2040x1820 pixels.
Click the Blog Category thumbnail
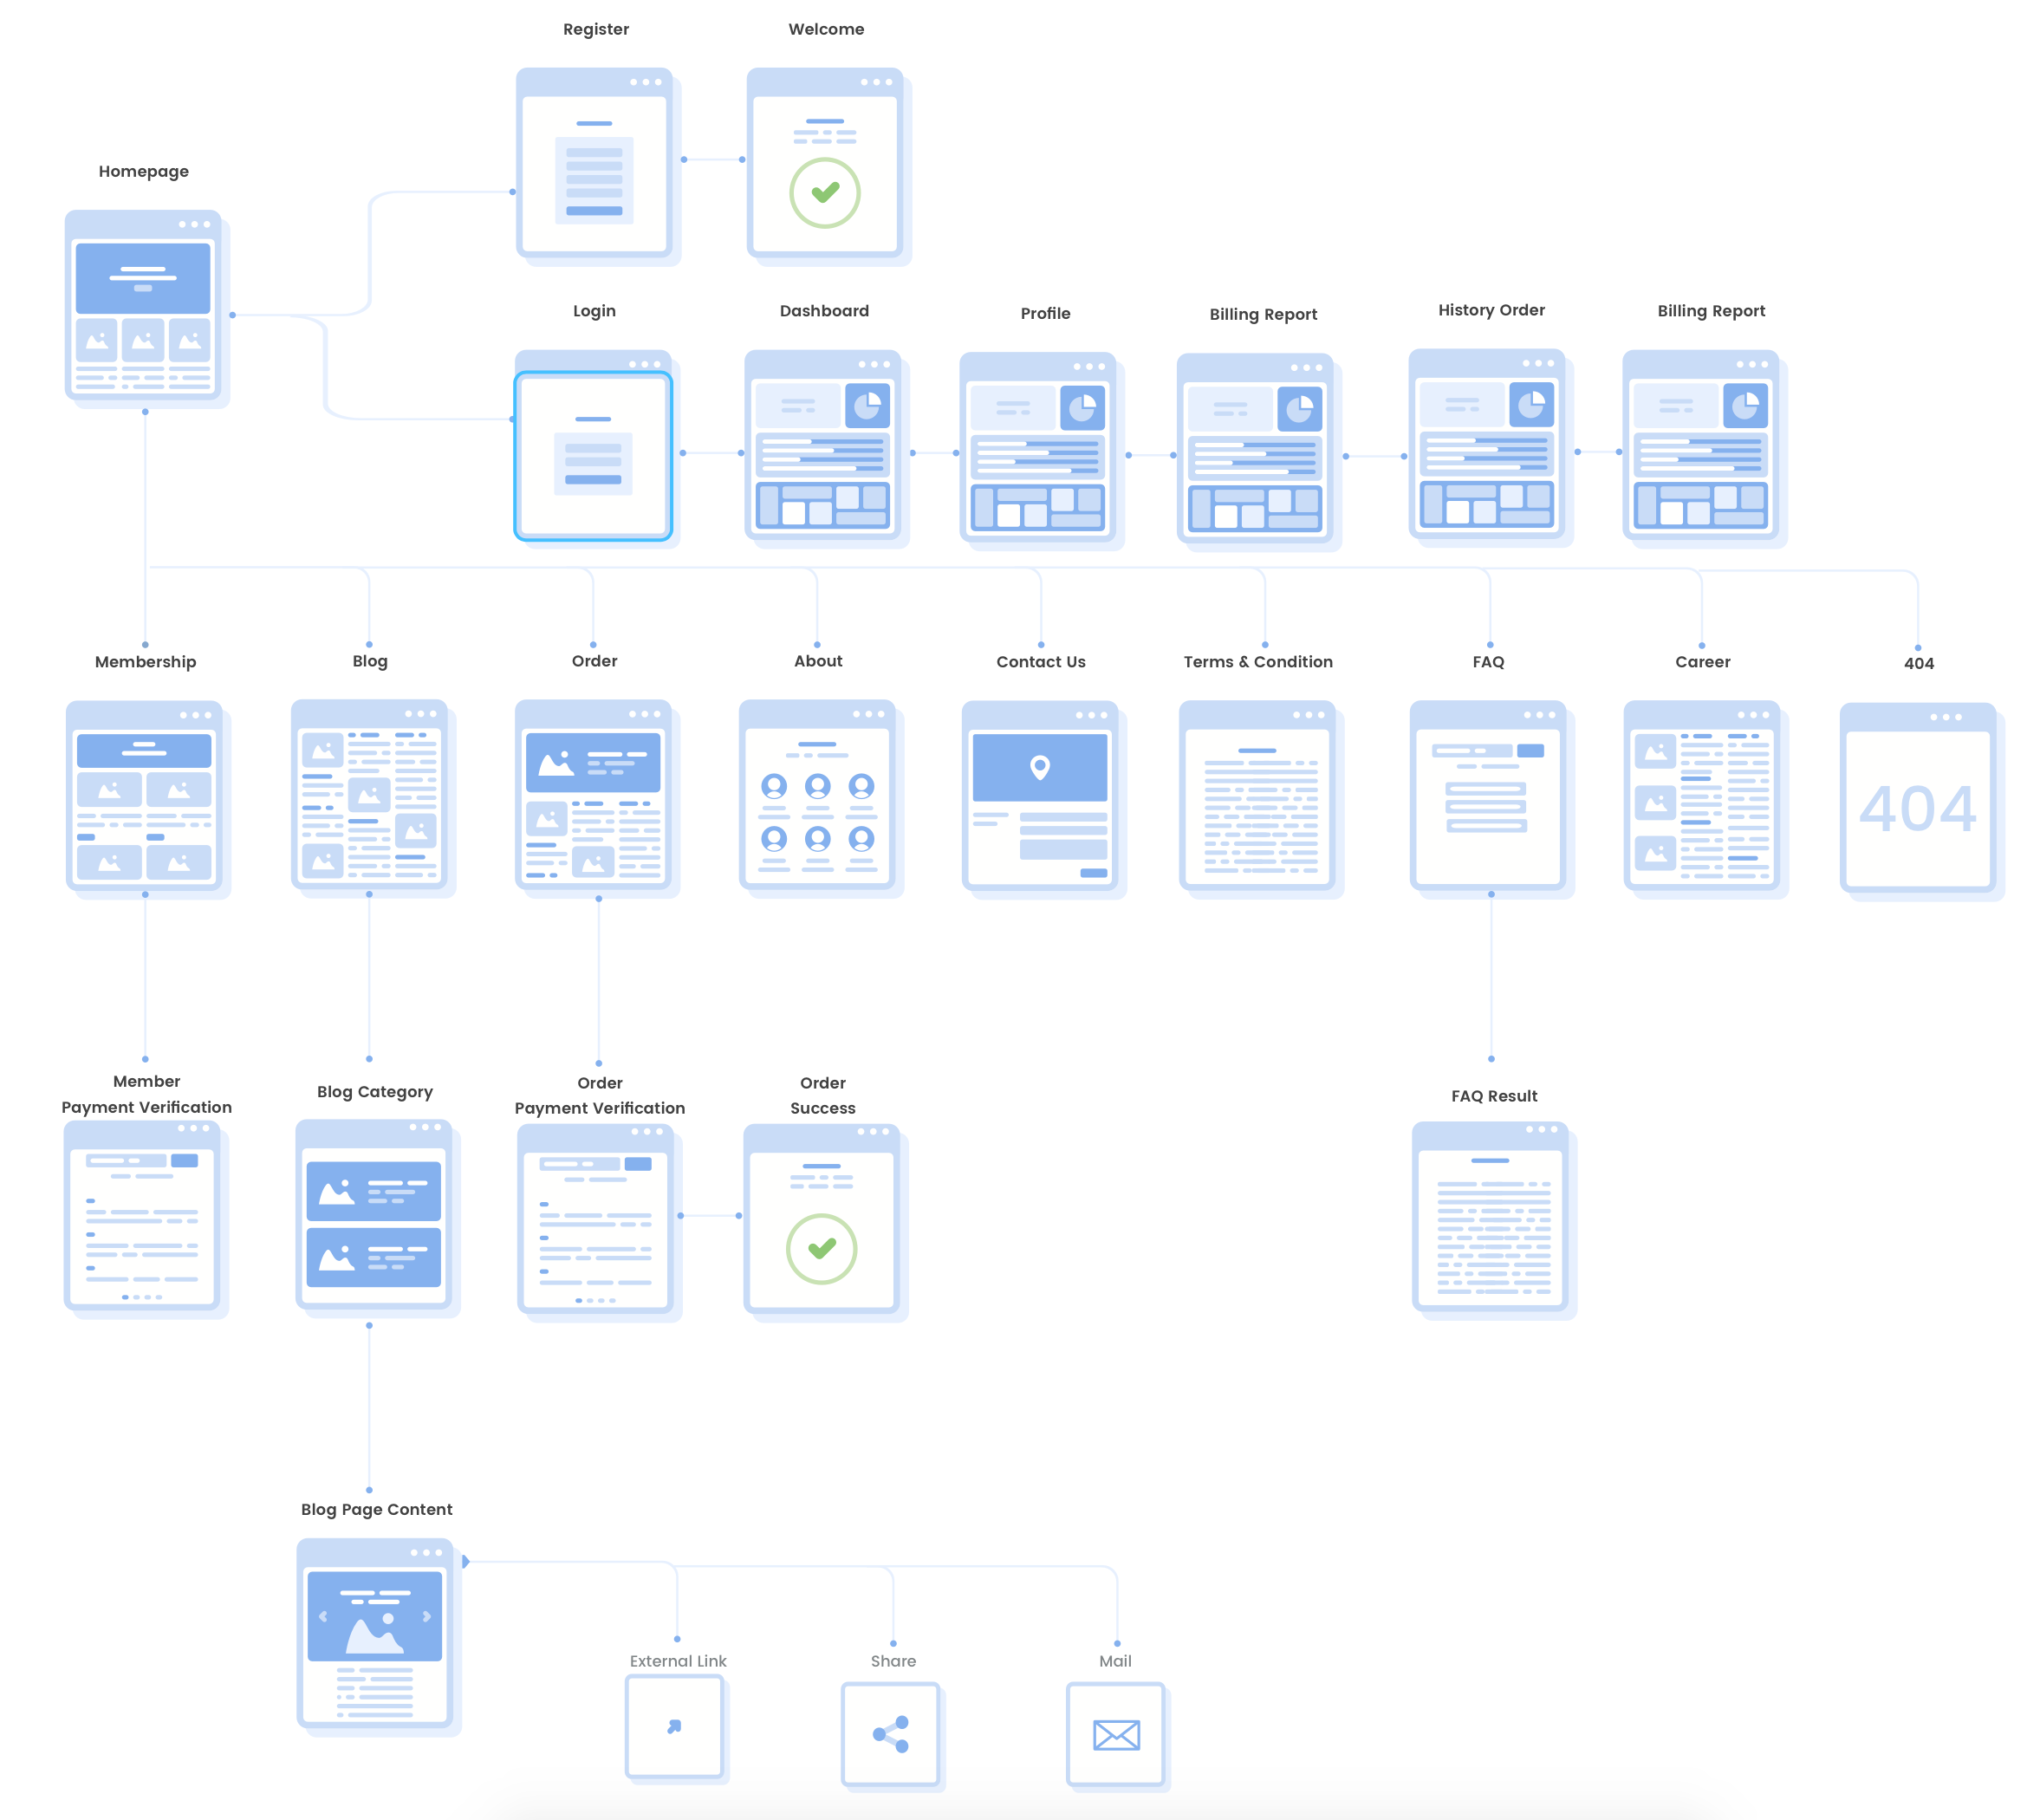click(x=374, y=1215)
